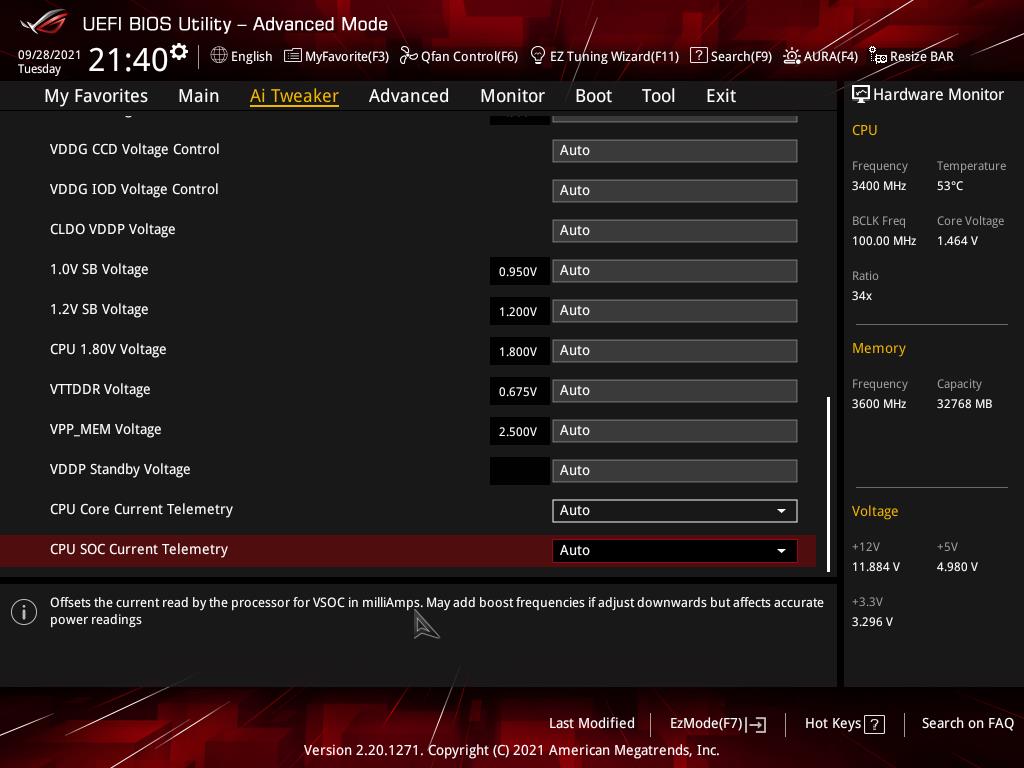
Task: Click the settings gear next to the clock
Action: pyautogui.click(x=179, y=52)
